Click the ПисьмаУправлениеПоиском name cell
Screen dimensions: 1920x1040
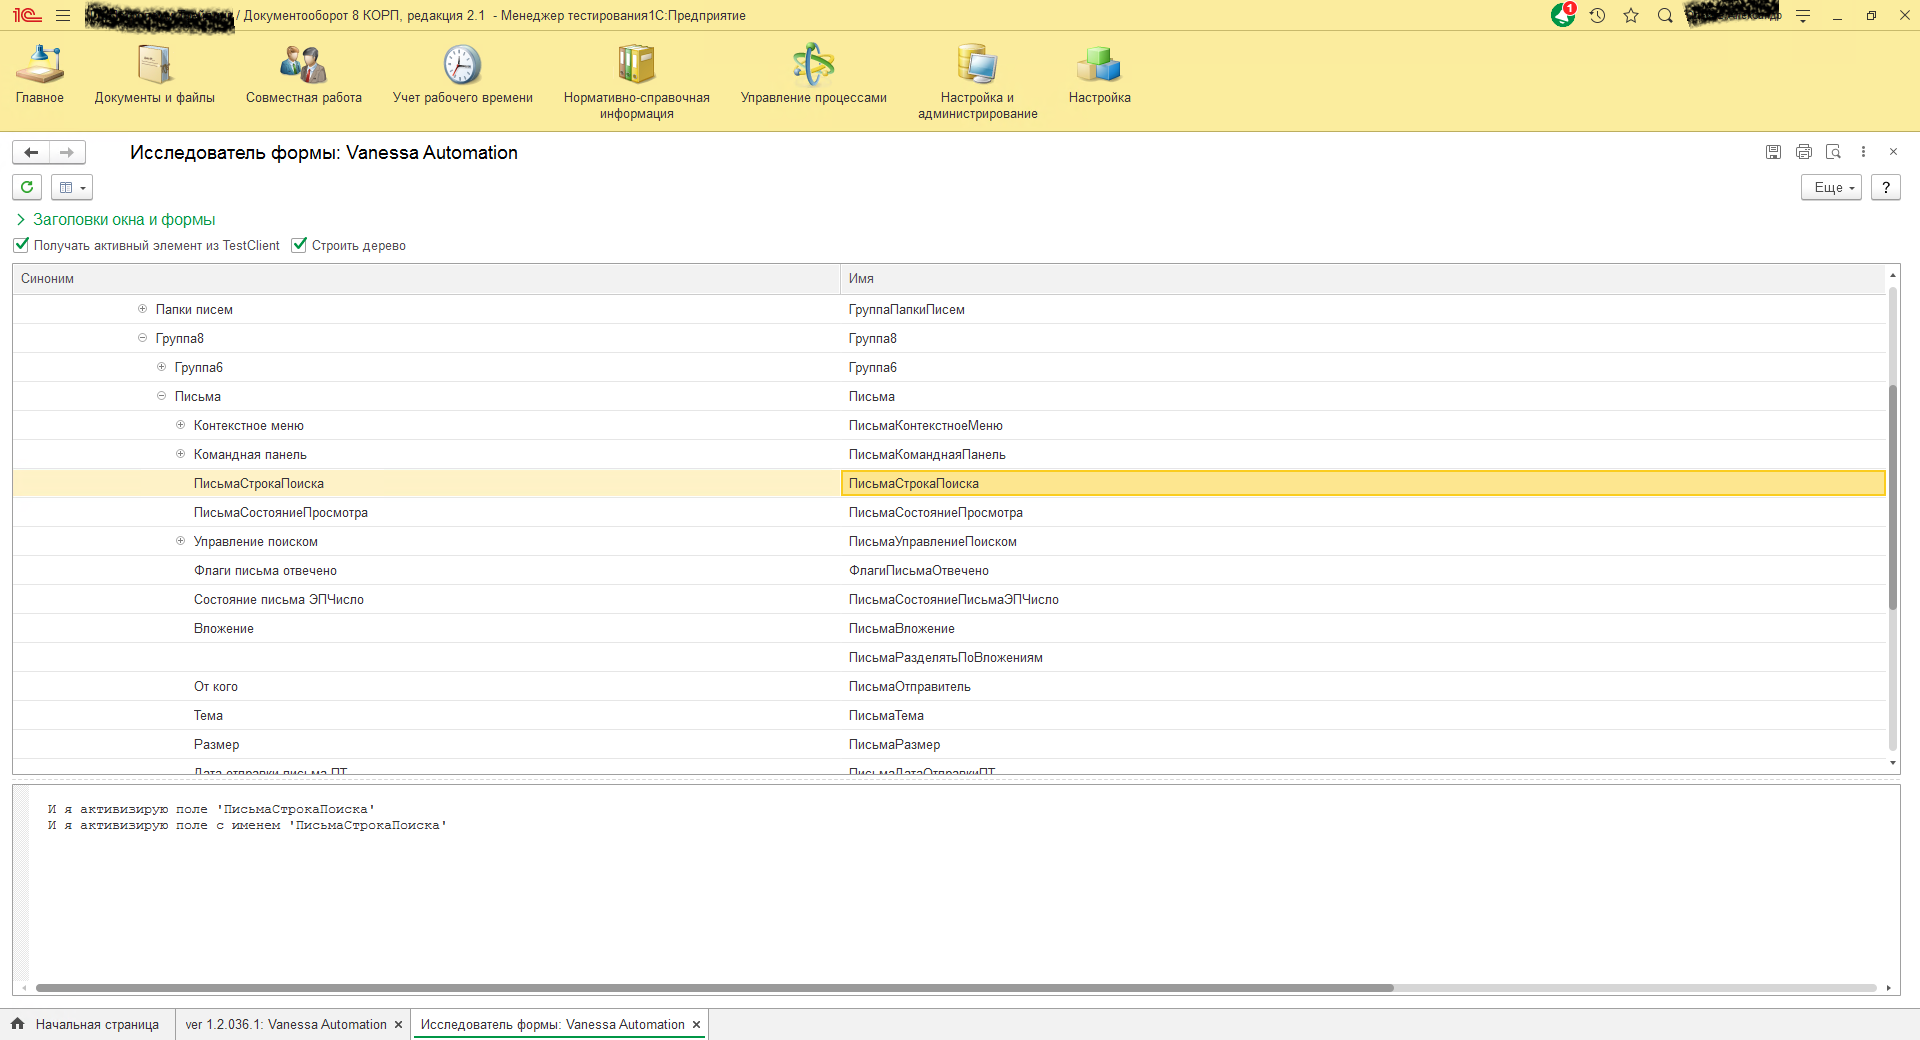pos(1363,541)
